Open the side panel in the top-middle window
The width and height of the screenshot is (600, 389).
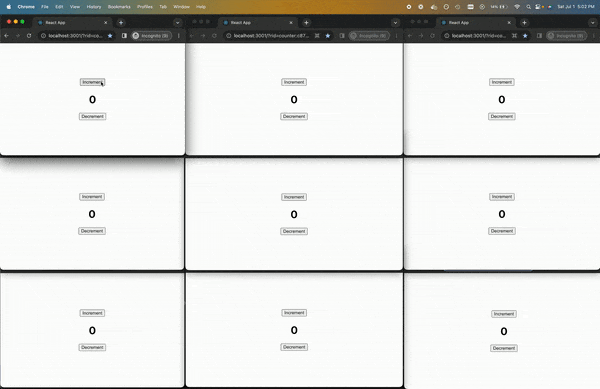coord(342,36)
